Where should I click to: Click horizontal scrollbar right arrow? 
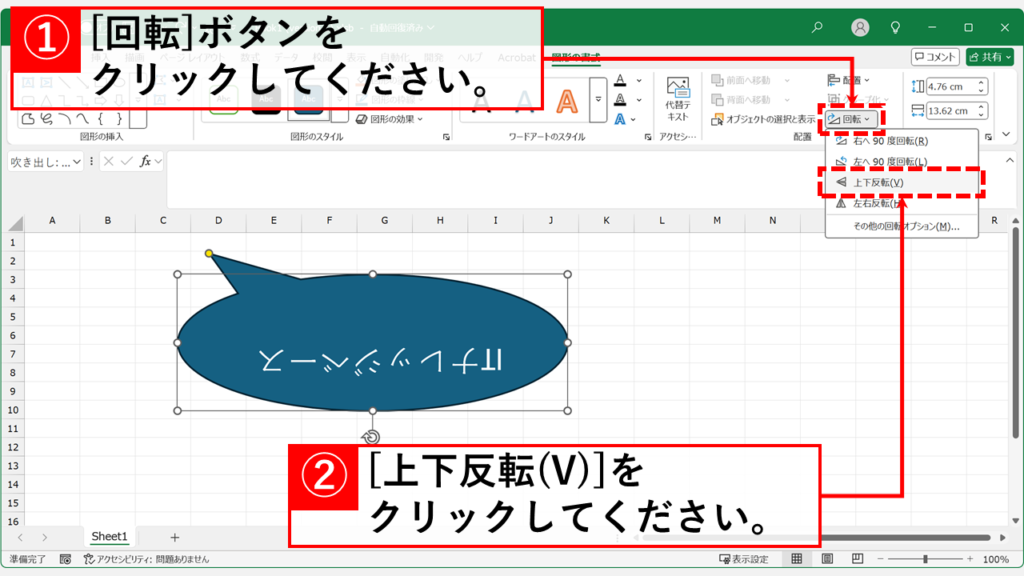click(x=1003, y=537)
